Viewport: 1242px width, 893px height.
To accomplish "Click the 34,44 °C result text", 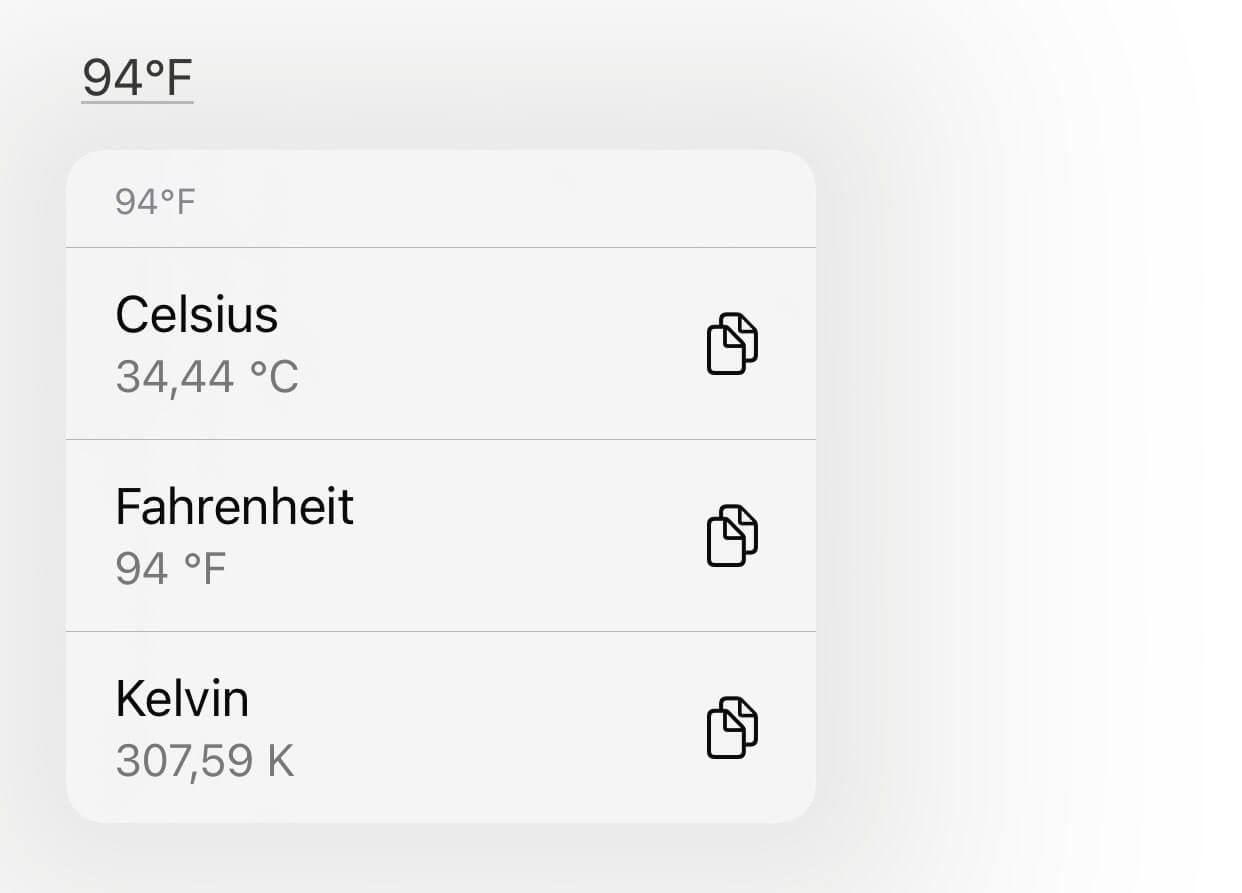I will click(x=207, y=377).
